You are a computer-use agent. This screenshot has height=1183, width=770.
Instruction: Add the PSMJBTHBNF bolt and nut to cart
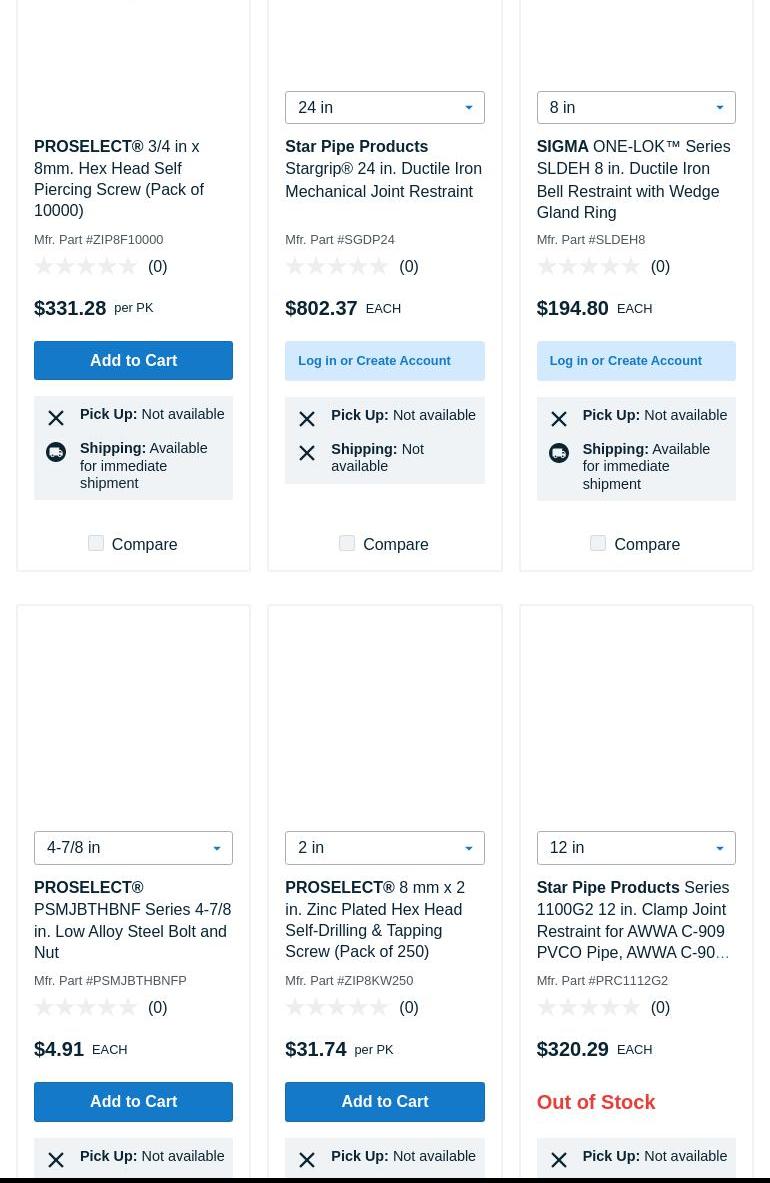tap(133, 1102)
